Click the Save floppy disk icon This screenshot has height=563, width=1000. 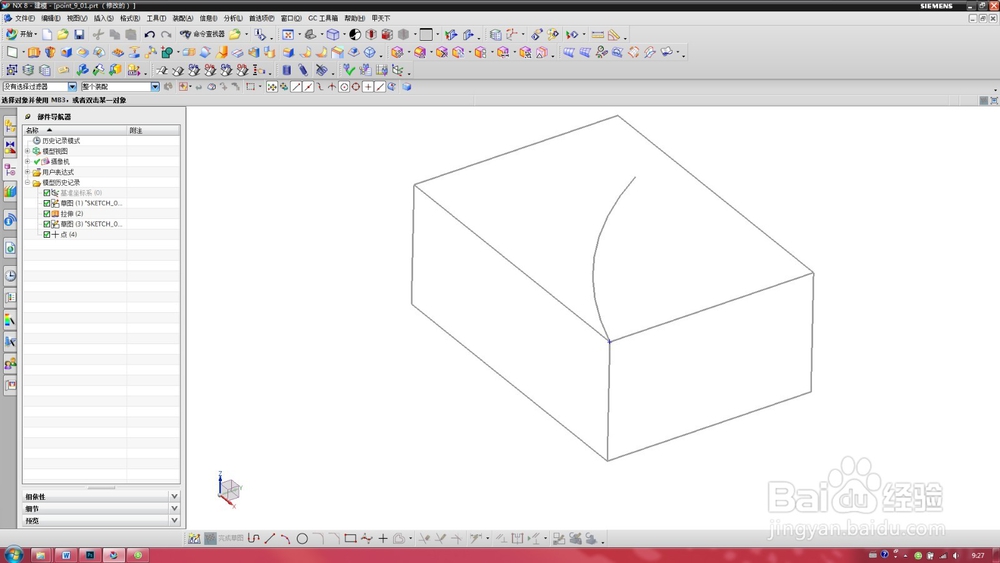click(x=79, y=34)
